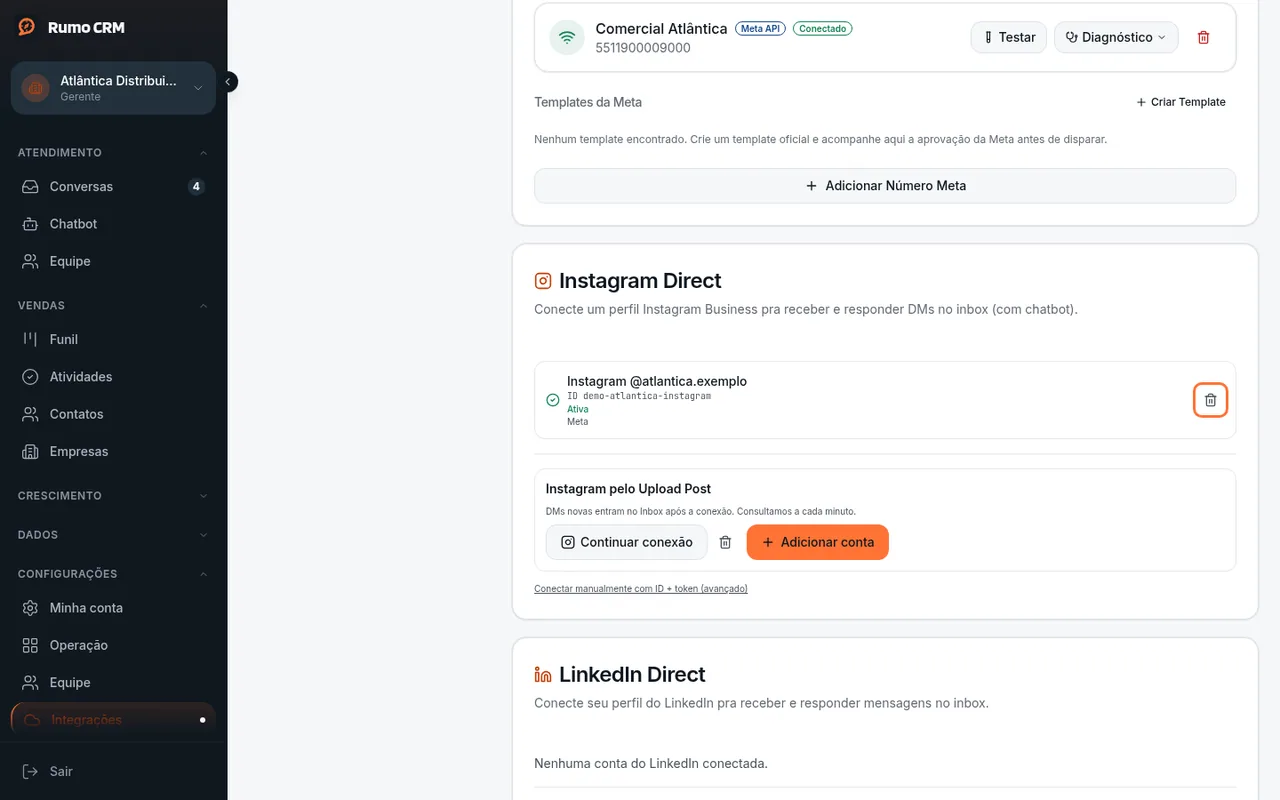This screenshot has width=1280, height=800.
Task: Click the Meta API badge
Action: (x=760, y=29)
